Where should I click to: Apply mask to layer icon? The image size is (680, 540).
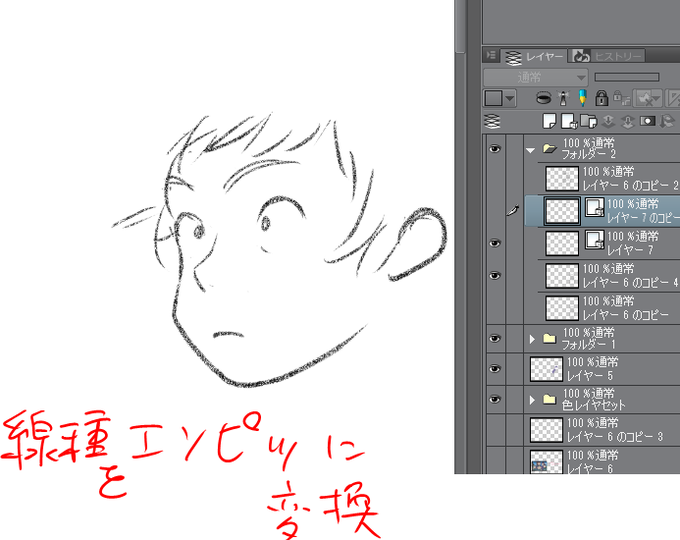(667, 121)
